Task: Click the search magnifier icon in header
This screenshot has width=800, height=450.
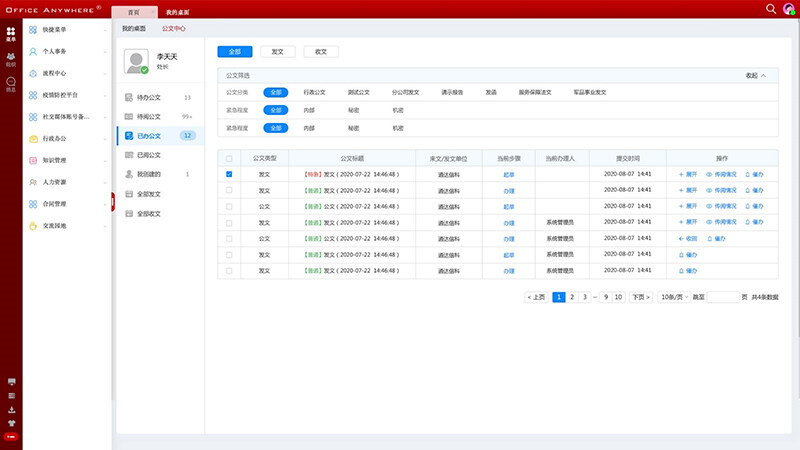Action: (x=770, y=8)
